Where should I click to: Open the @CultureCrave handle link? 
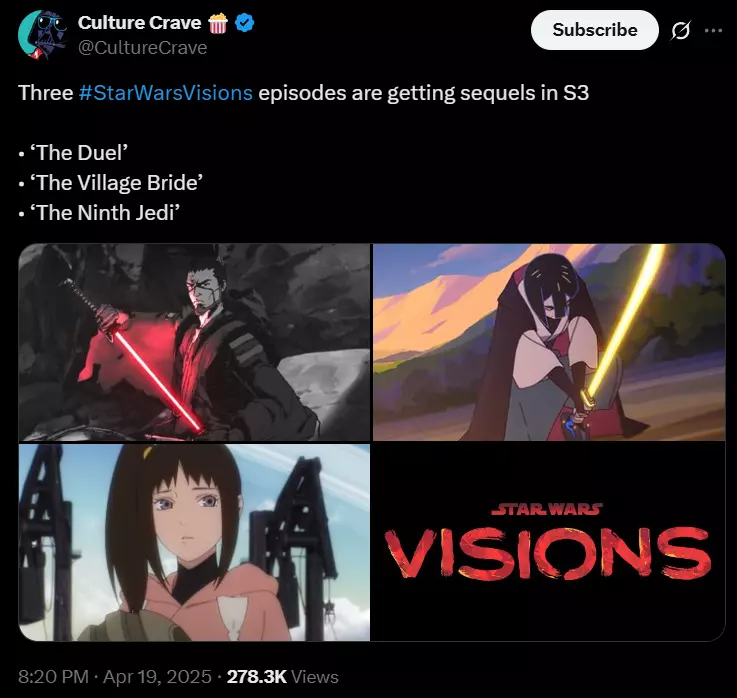[142, 48]
